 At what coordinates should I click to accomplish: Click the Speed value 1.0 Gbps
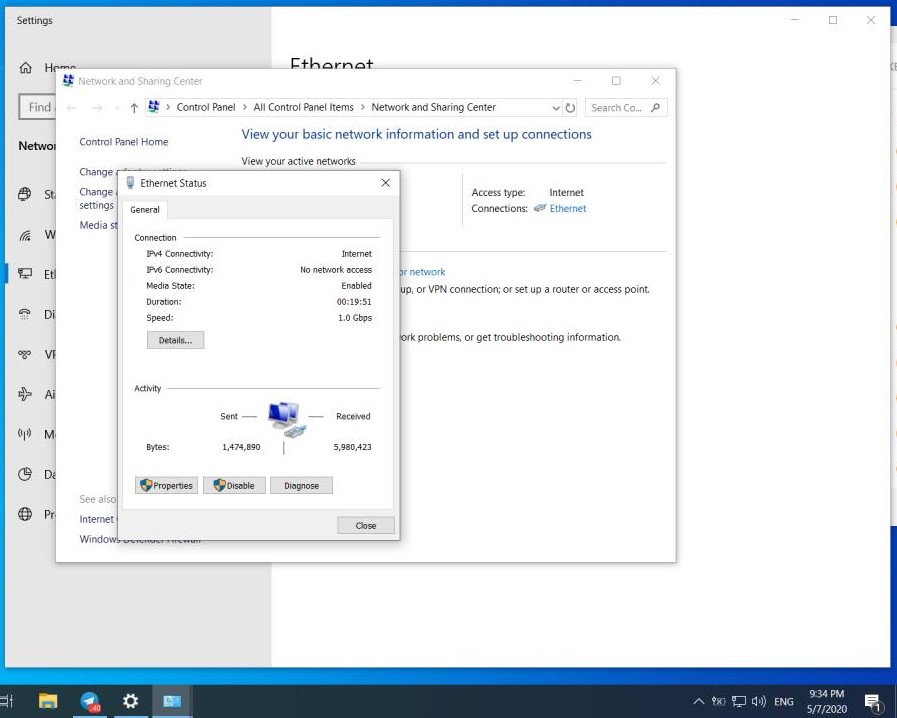[355, 318]
